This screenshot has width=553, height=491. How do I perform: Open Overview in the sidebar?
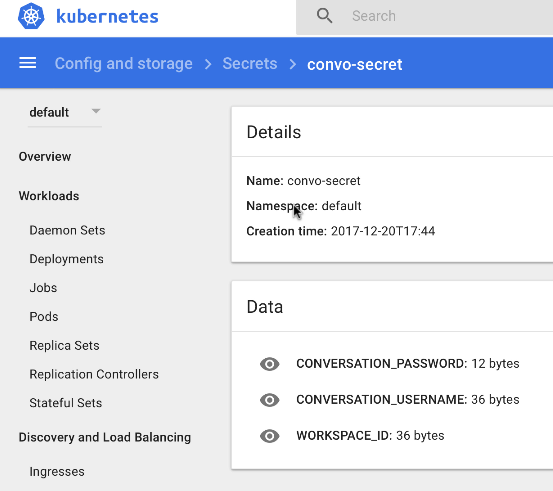[45, 156]
